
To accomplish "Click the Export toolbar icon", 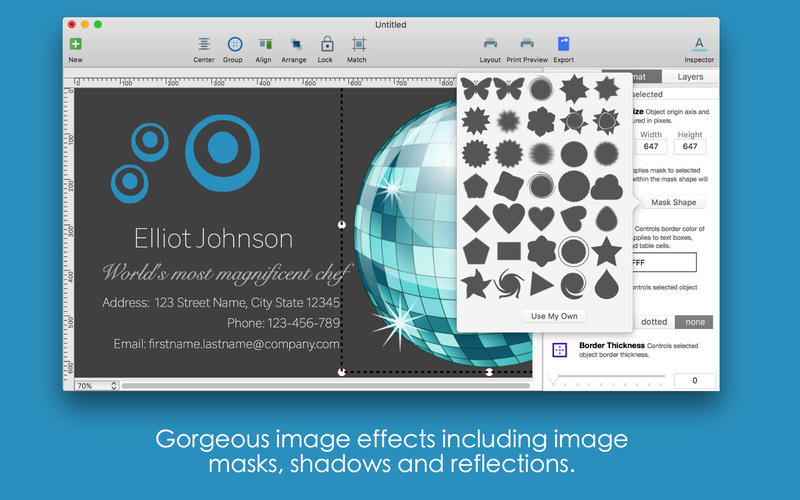I will pyautogui.click(x=563, y=44).
